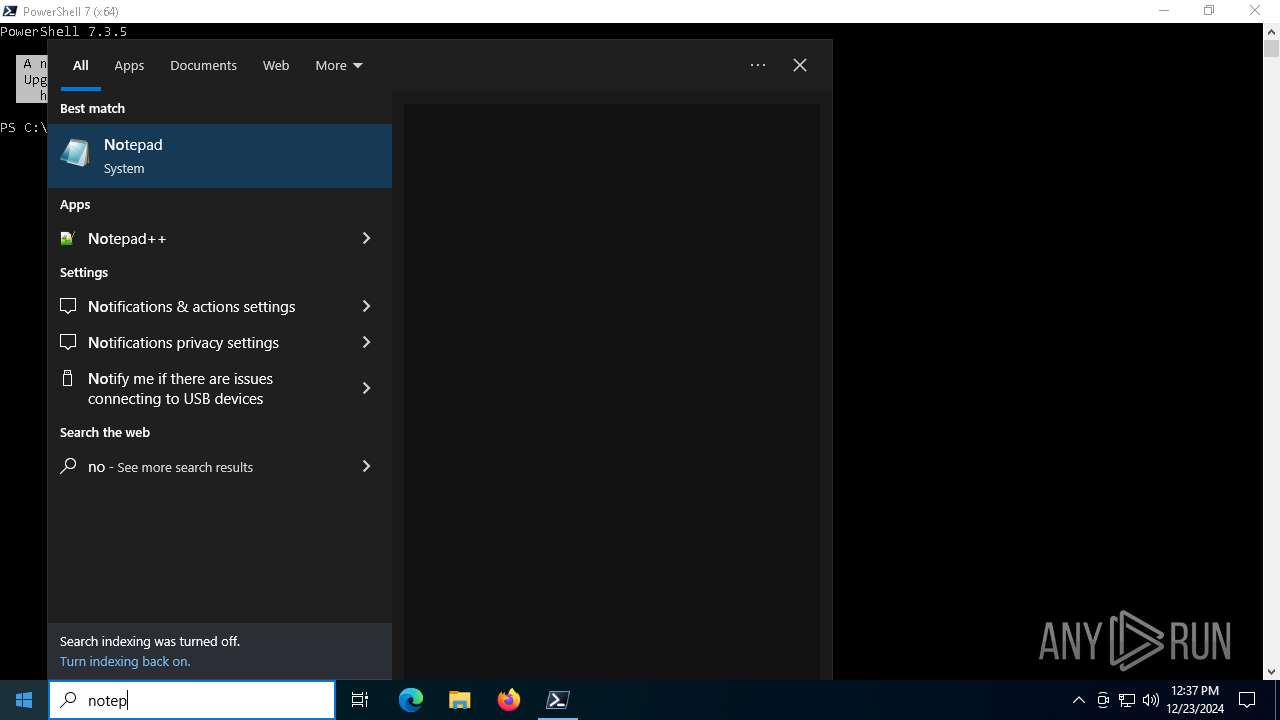
Task: Switch to PowerShell taskbar icon
Action: 558,700
